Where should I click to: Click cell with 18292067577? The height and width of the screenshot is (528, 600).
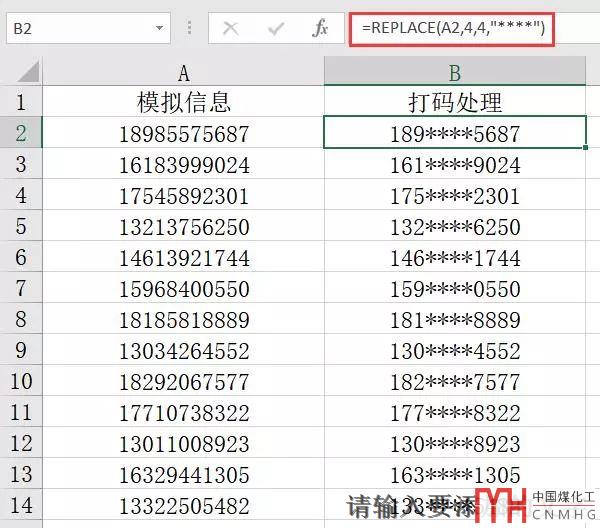183,380
